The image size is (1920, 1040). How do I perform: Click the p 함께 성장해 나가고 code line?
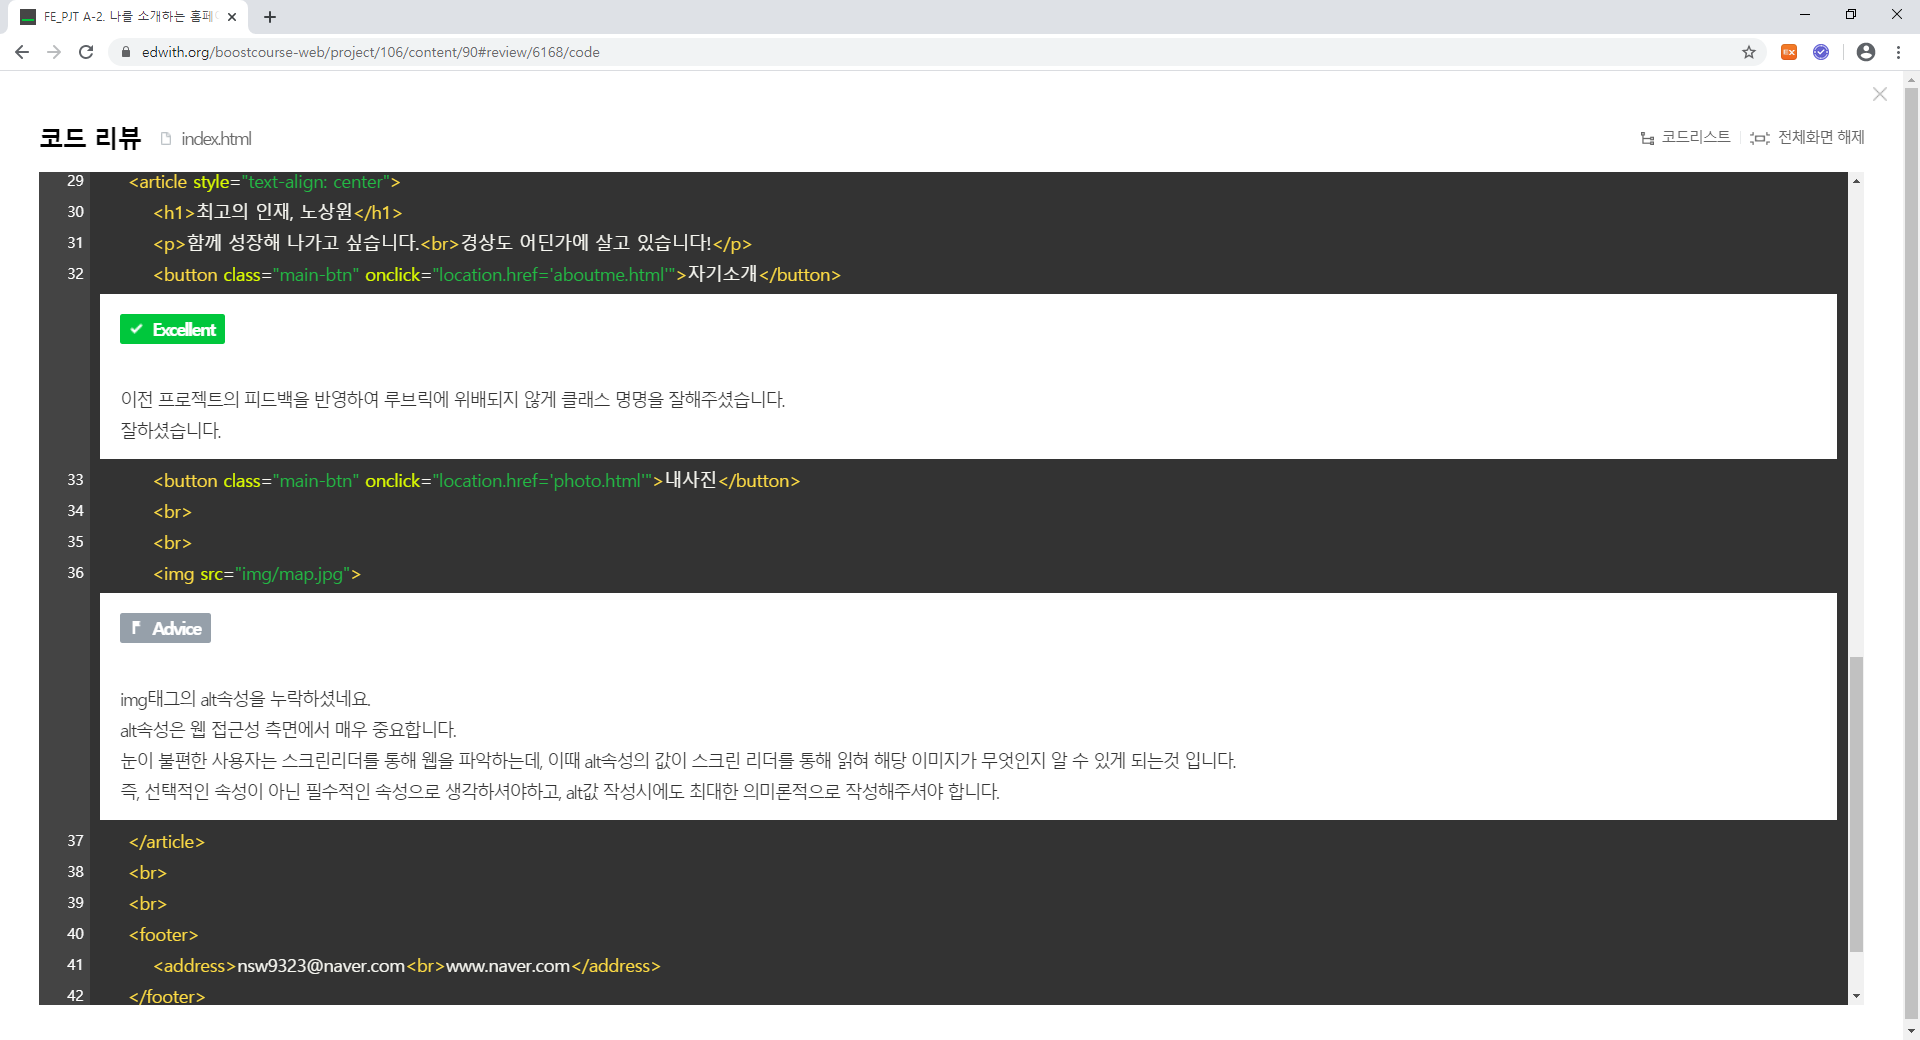[452, 243]
